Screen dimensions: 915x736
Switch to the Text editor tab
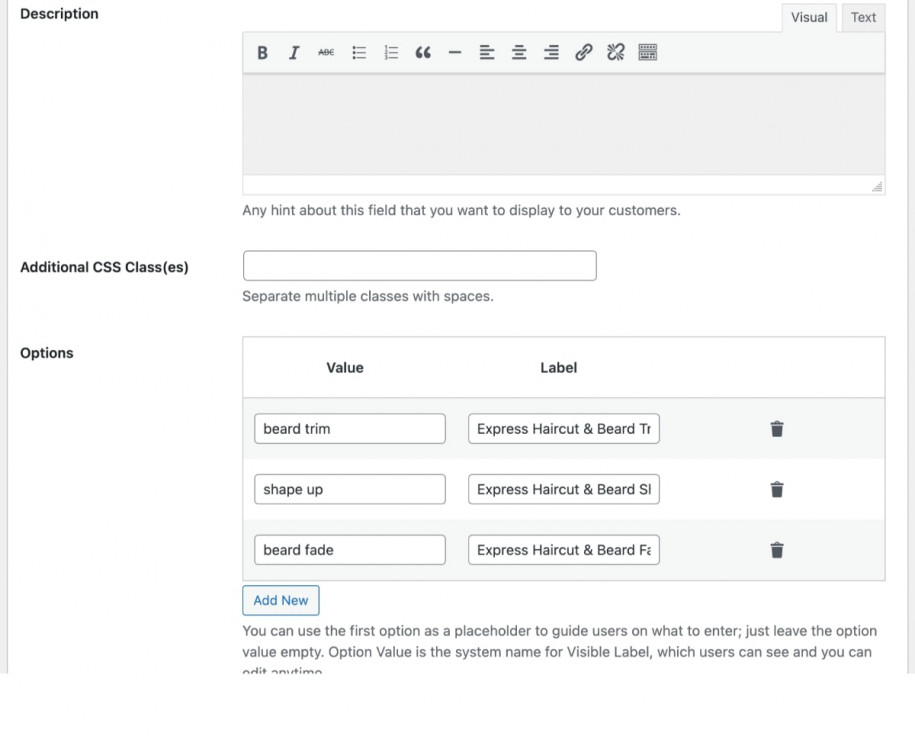tap(862, 17)
